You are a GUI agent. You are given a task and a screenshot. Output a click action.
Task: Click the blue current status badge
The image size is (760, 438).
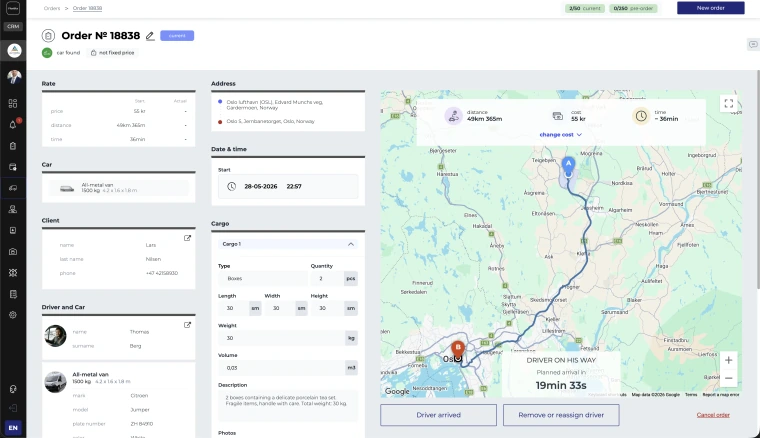177,36
